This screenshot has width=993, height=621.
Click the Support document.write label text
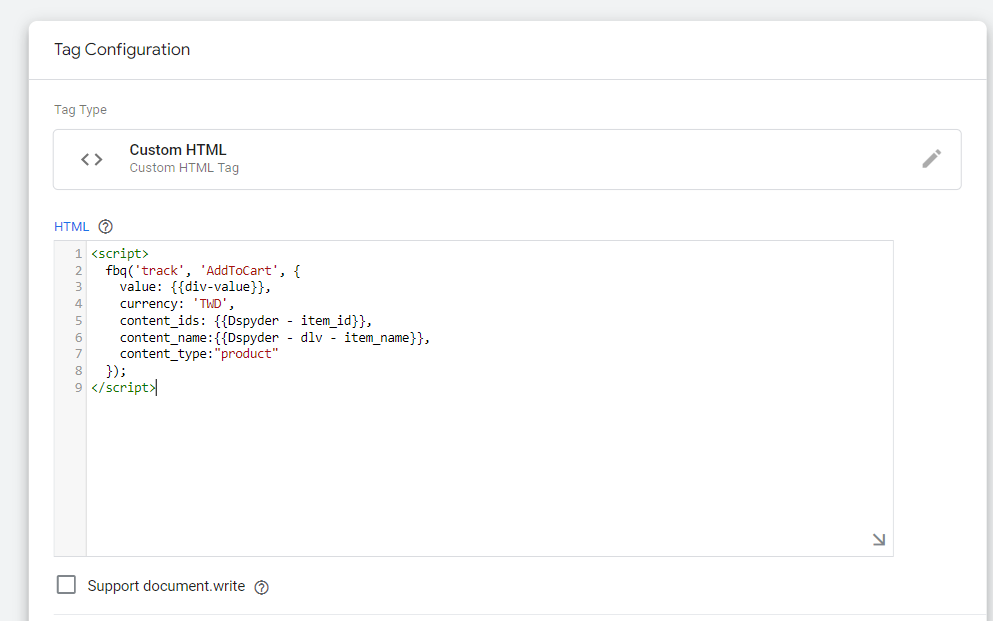pyautogui.click(x=166, y=586)
